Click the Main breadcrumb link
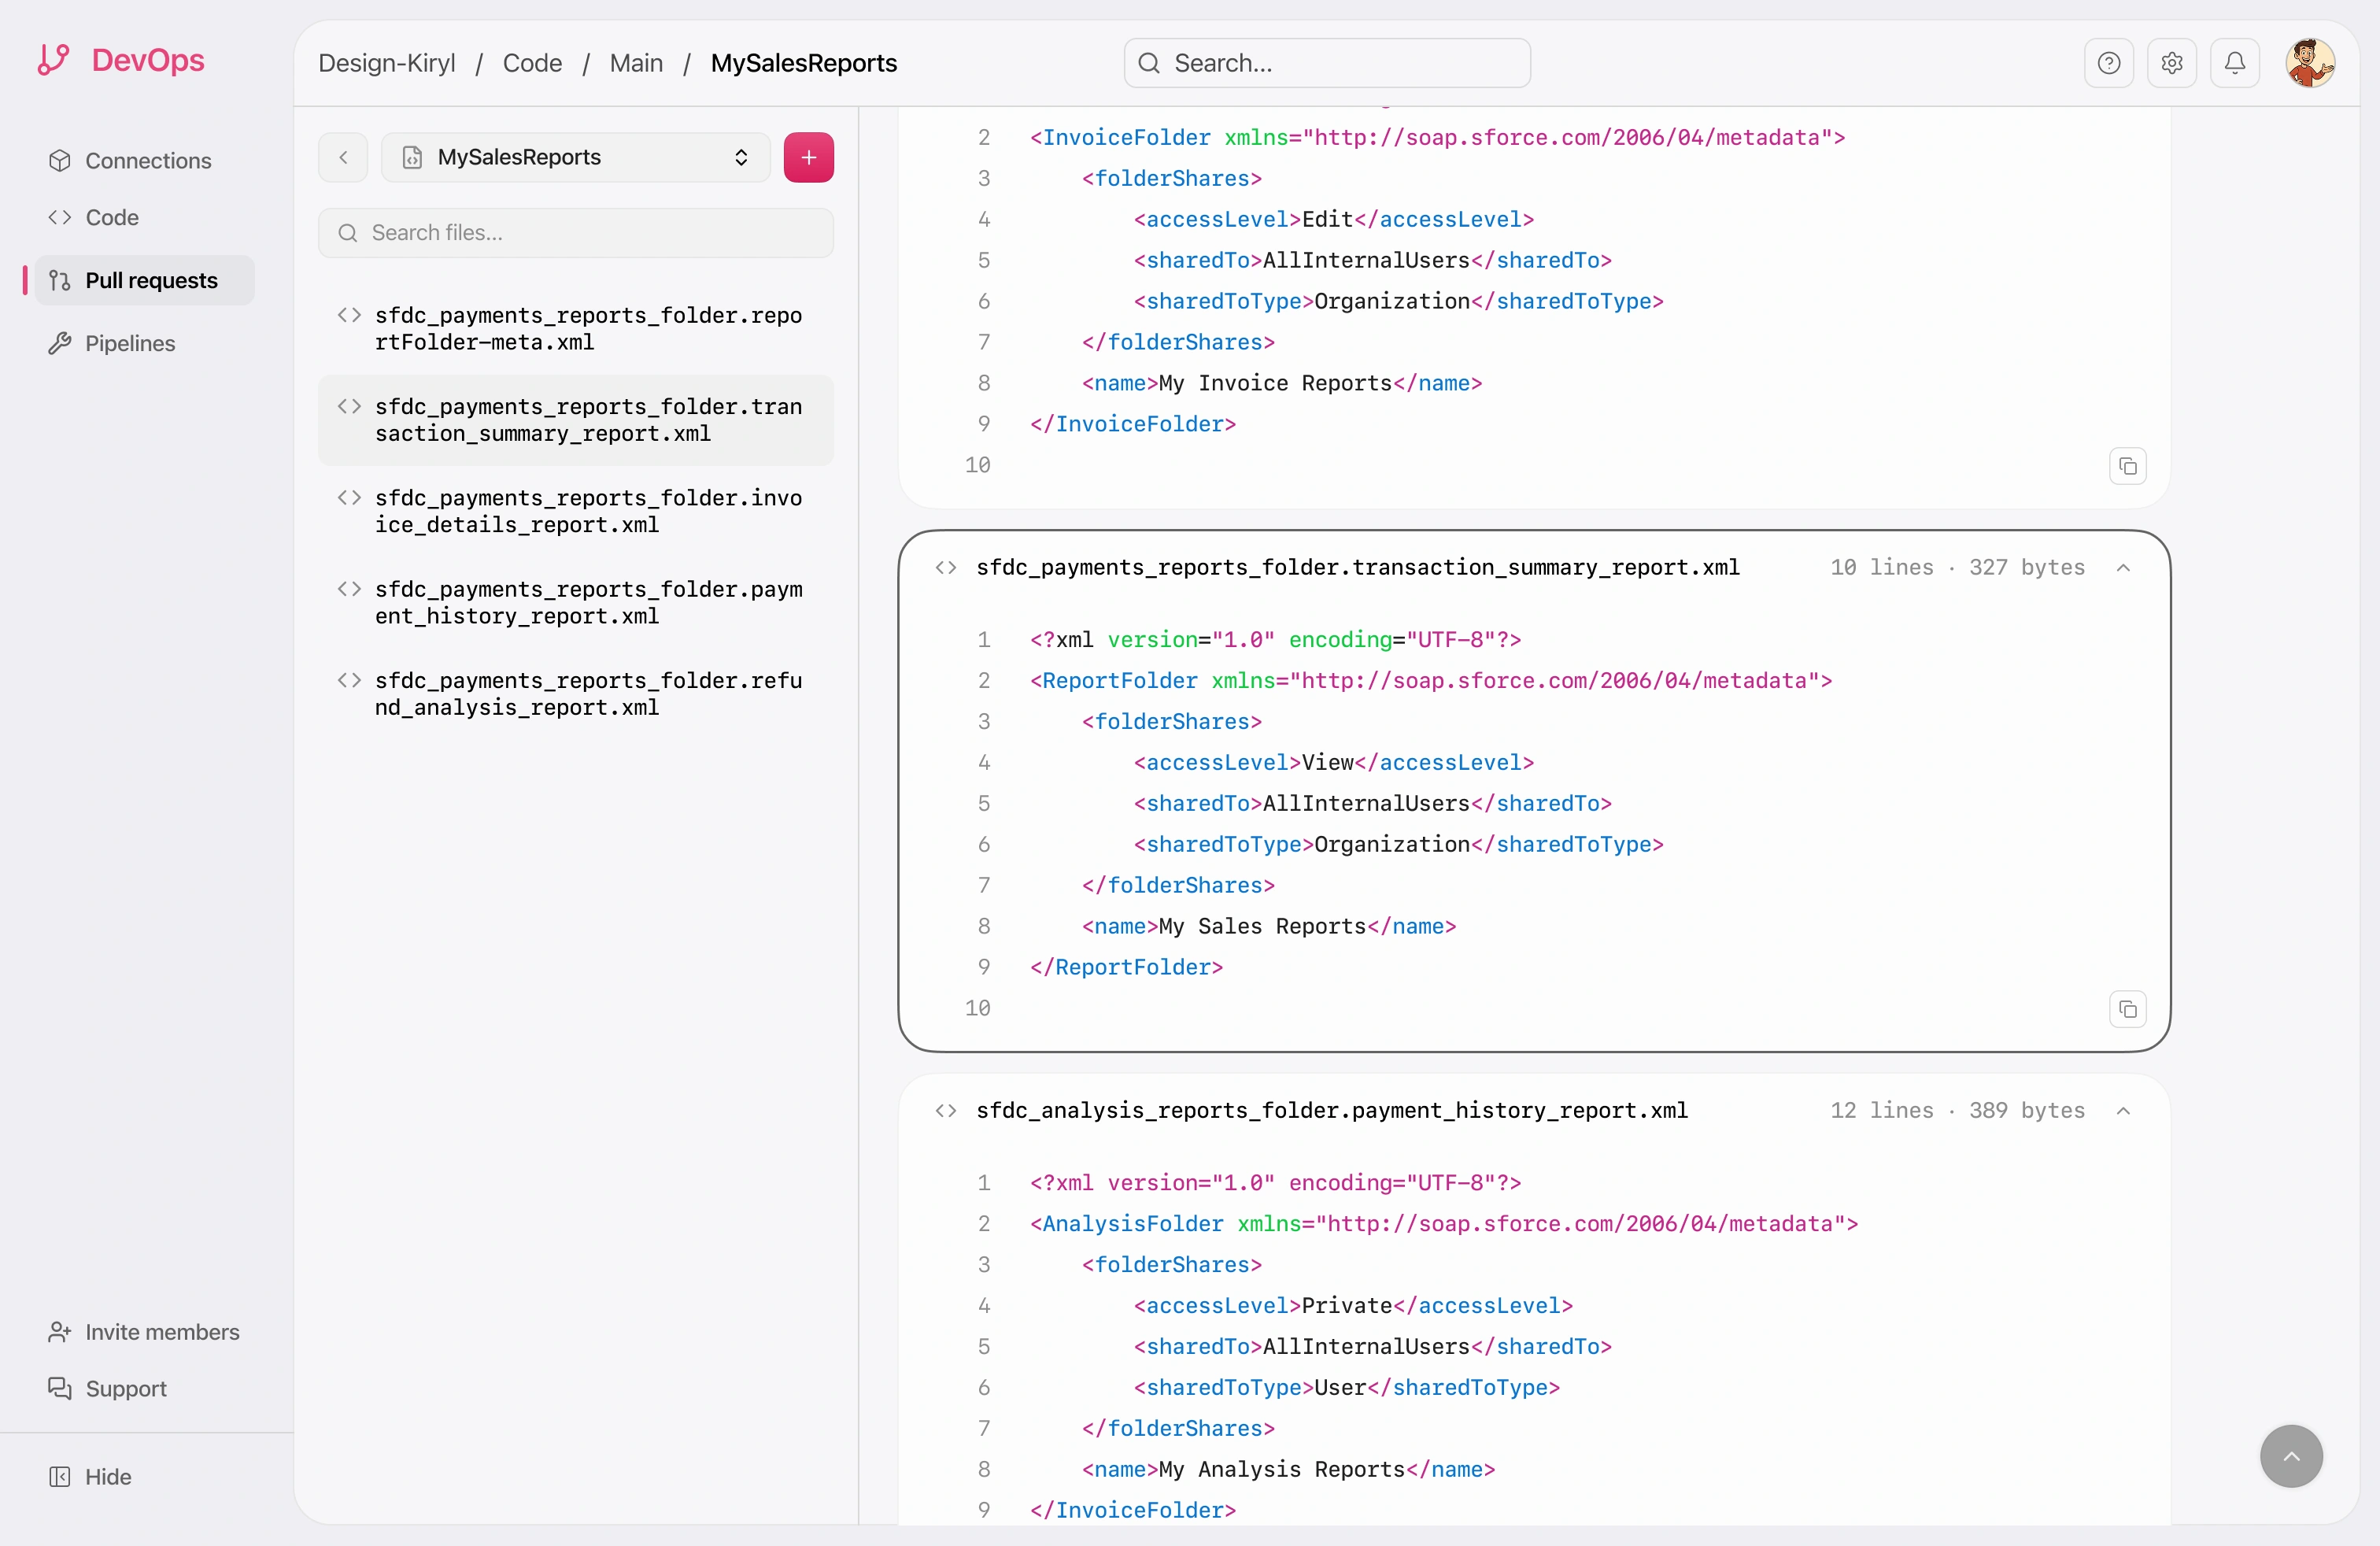 (x=636, y=63)
